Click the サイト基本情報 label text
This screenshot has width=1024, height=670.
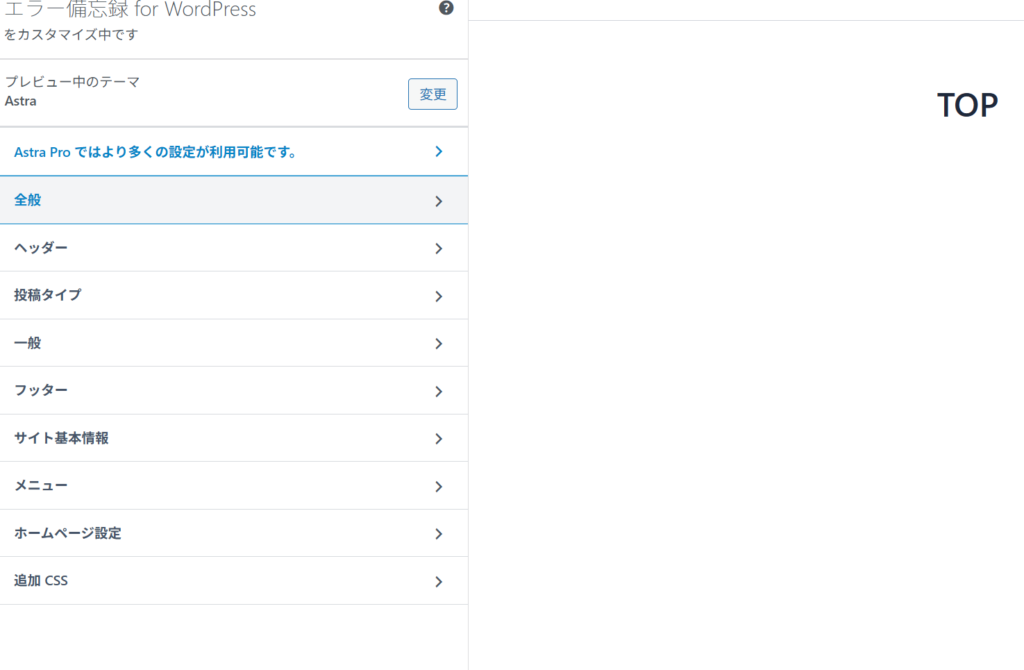(x=61, y=438)
